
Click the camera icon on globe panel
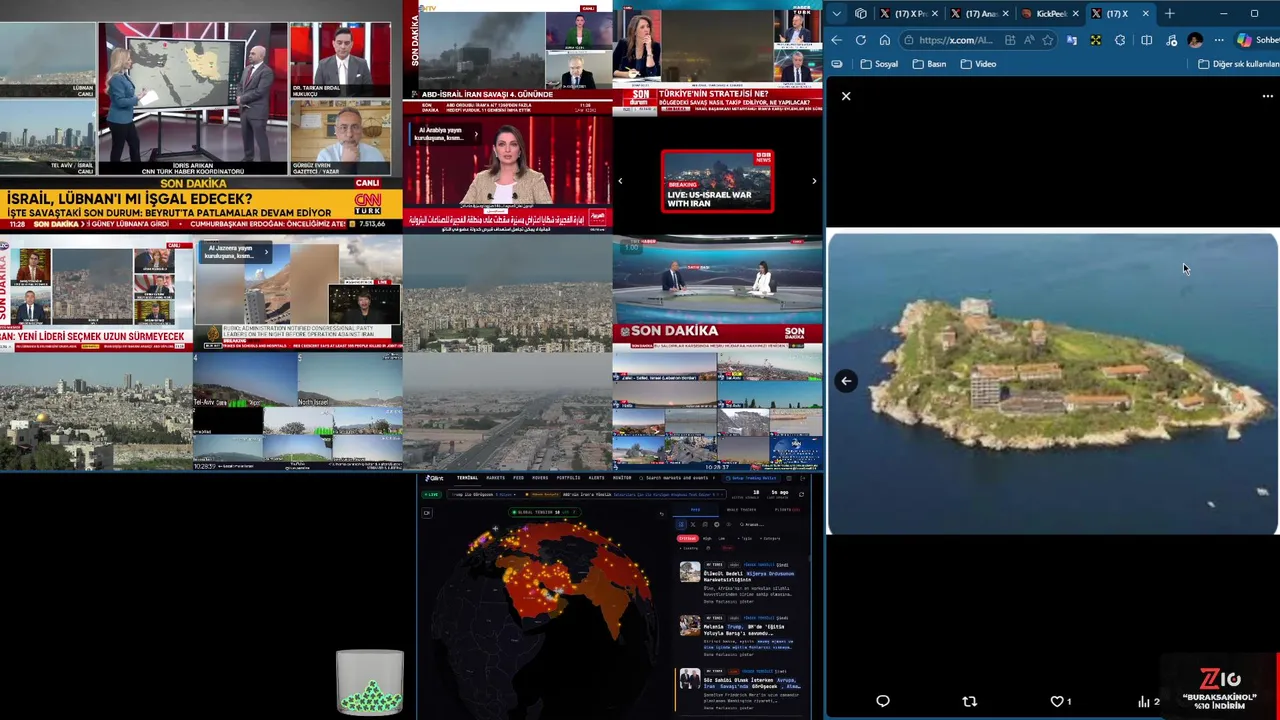click(427, 513)
